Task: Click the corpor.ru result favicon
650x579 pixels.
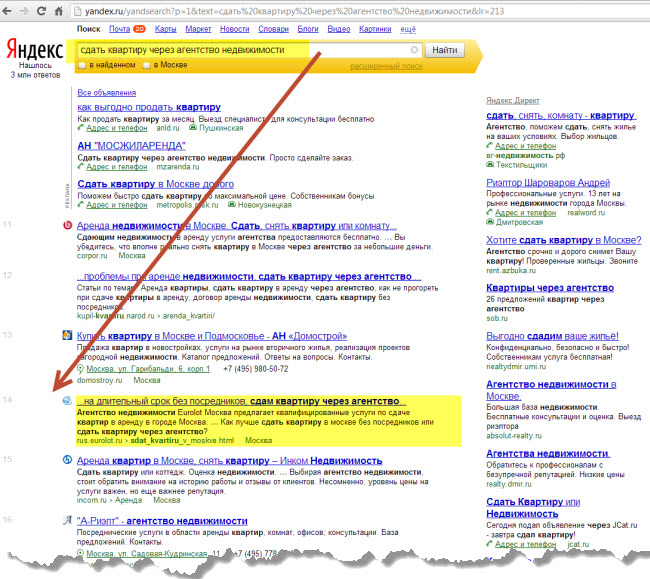Action: (x=67, y=225)
